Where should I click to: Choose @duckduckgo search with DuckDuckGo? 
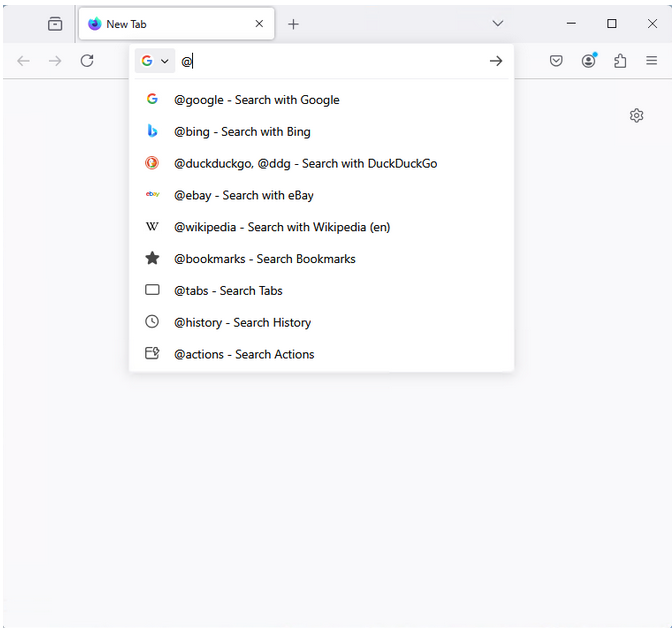coord(305,164)
